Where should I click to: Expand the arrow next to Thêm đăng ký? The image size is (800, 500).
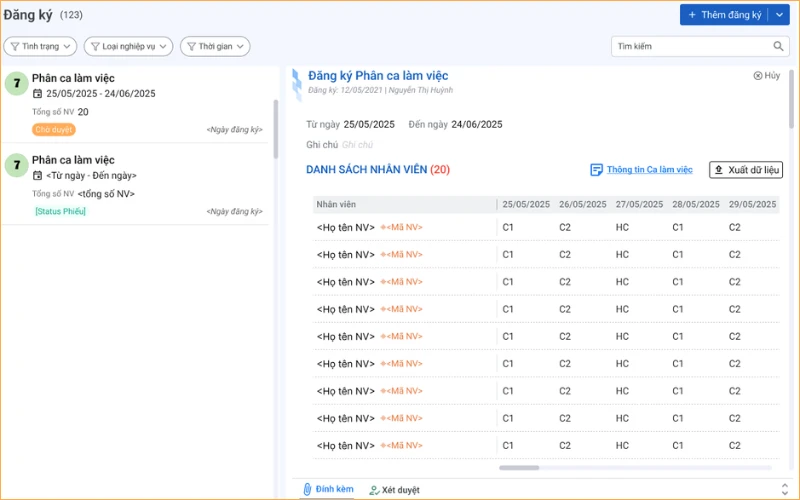tap(780, 15)
